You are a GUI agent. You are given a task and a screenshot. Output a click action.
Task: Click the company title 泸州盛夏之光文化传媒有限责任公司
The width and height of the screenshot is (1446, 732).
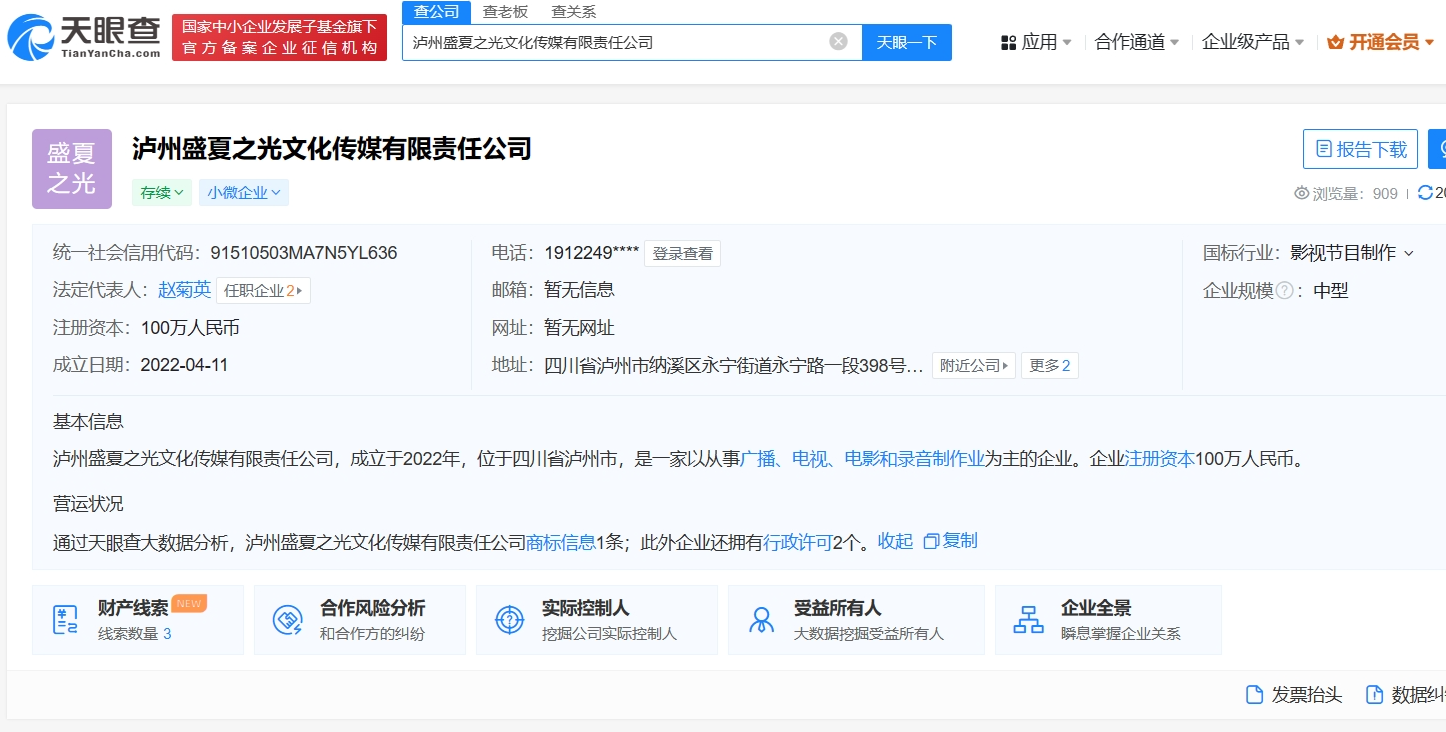click(x=331, y=149)
